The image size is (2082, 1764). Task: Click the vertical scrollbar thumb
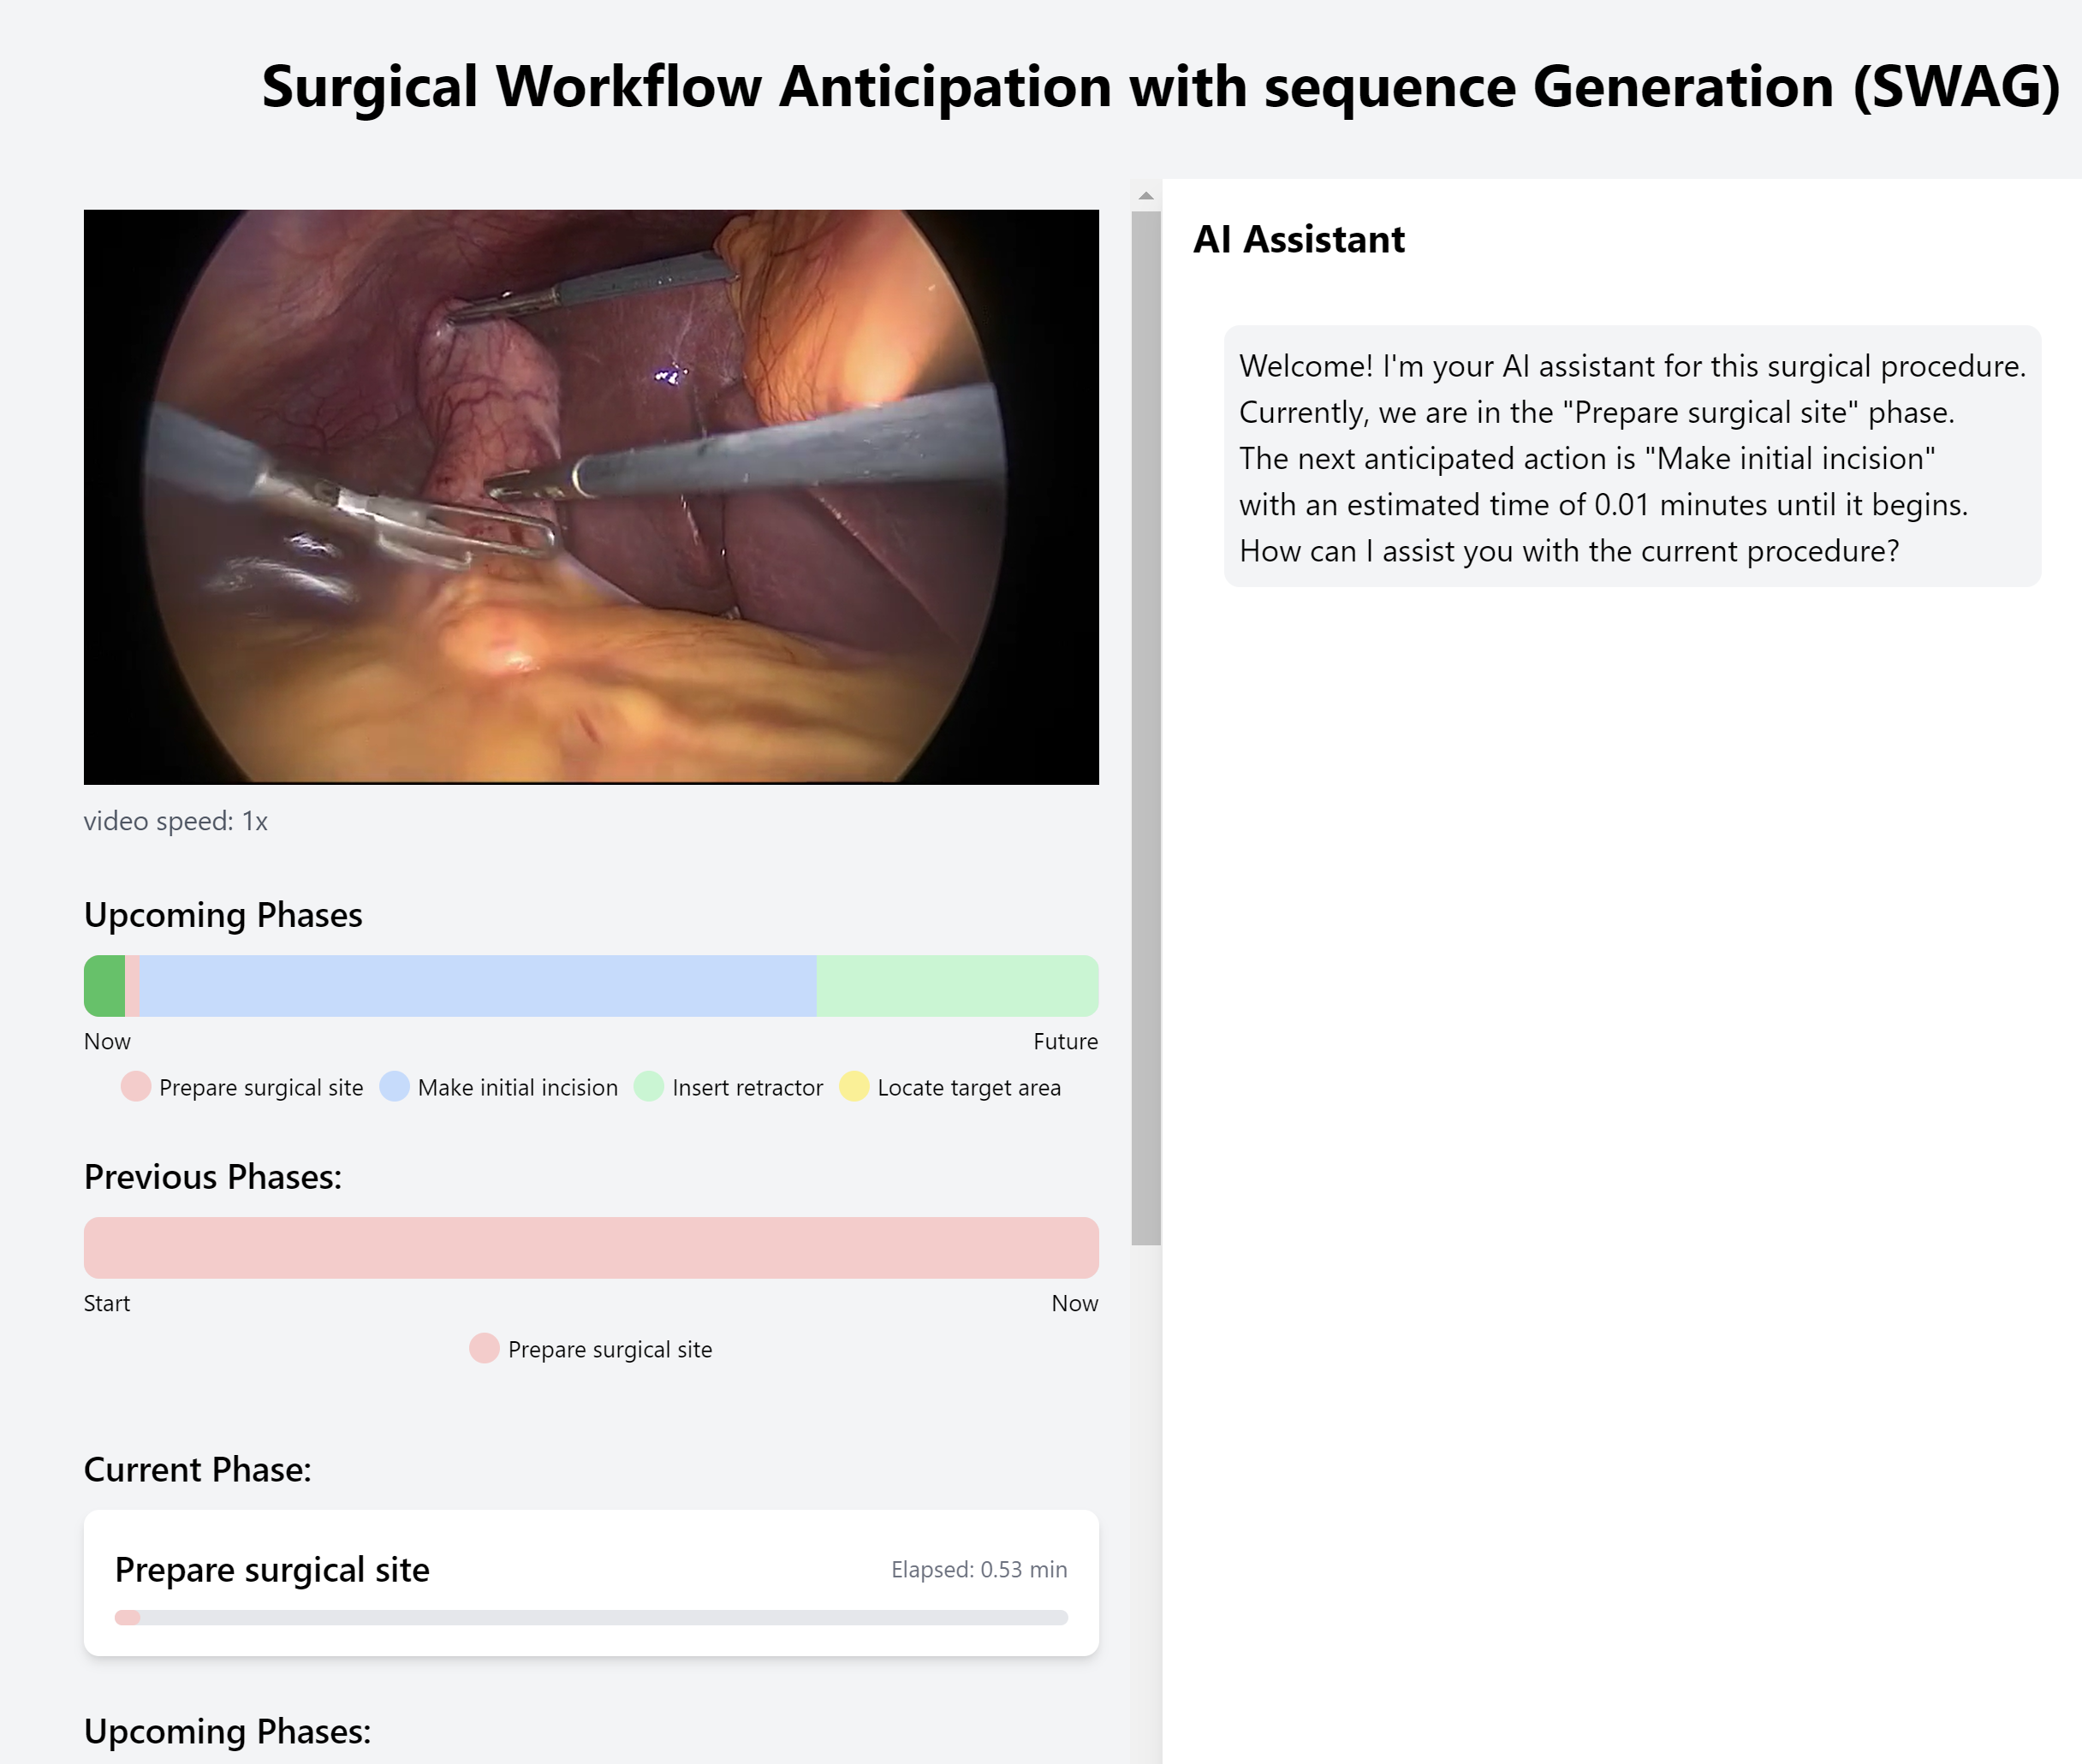pos(1146,728)
